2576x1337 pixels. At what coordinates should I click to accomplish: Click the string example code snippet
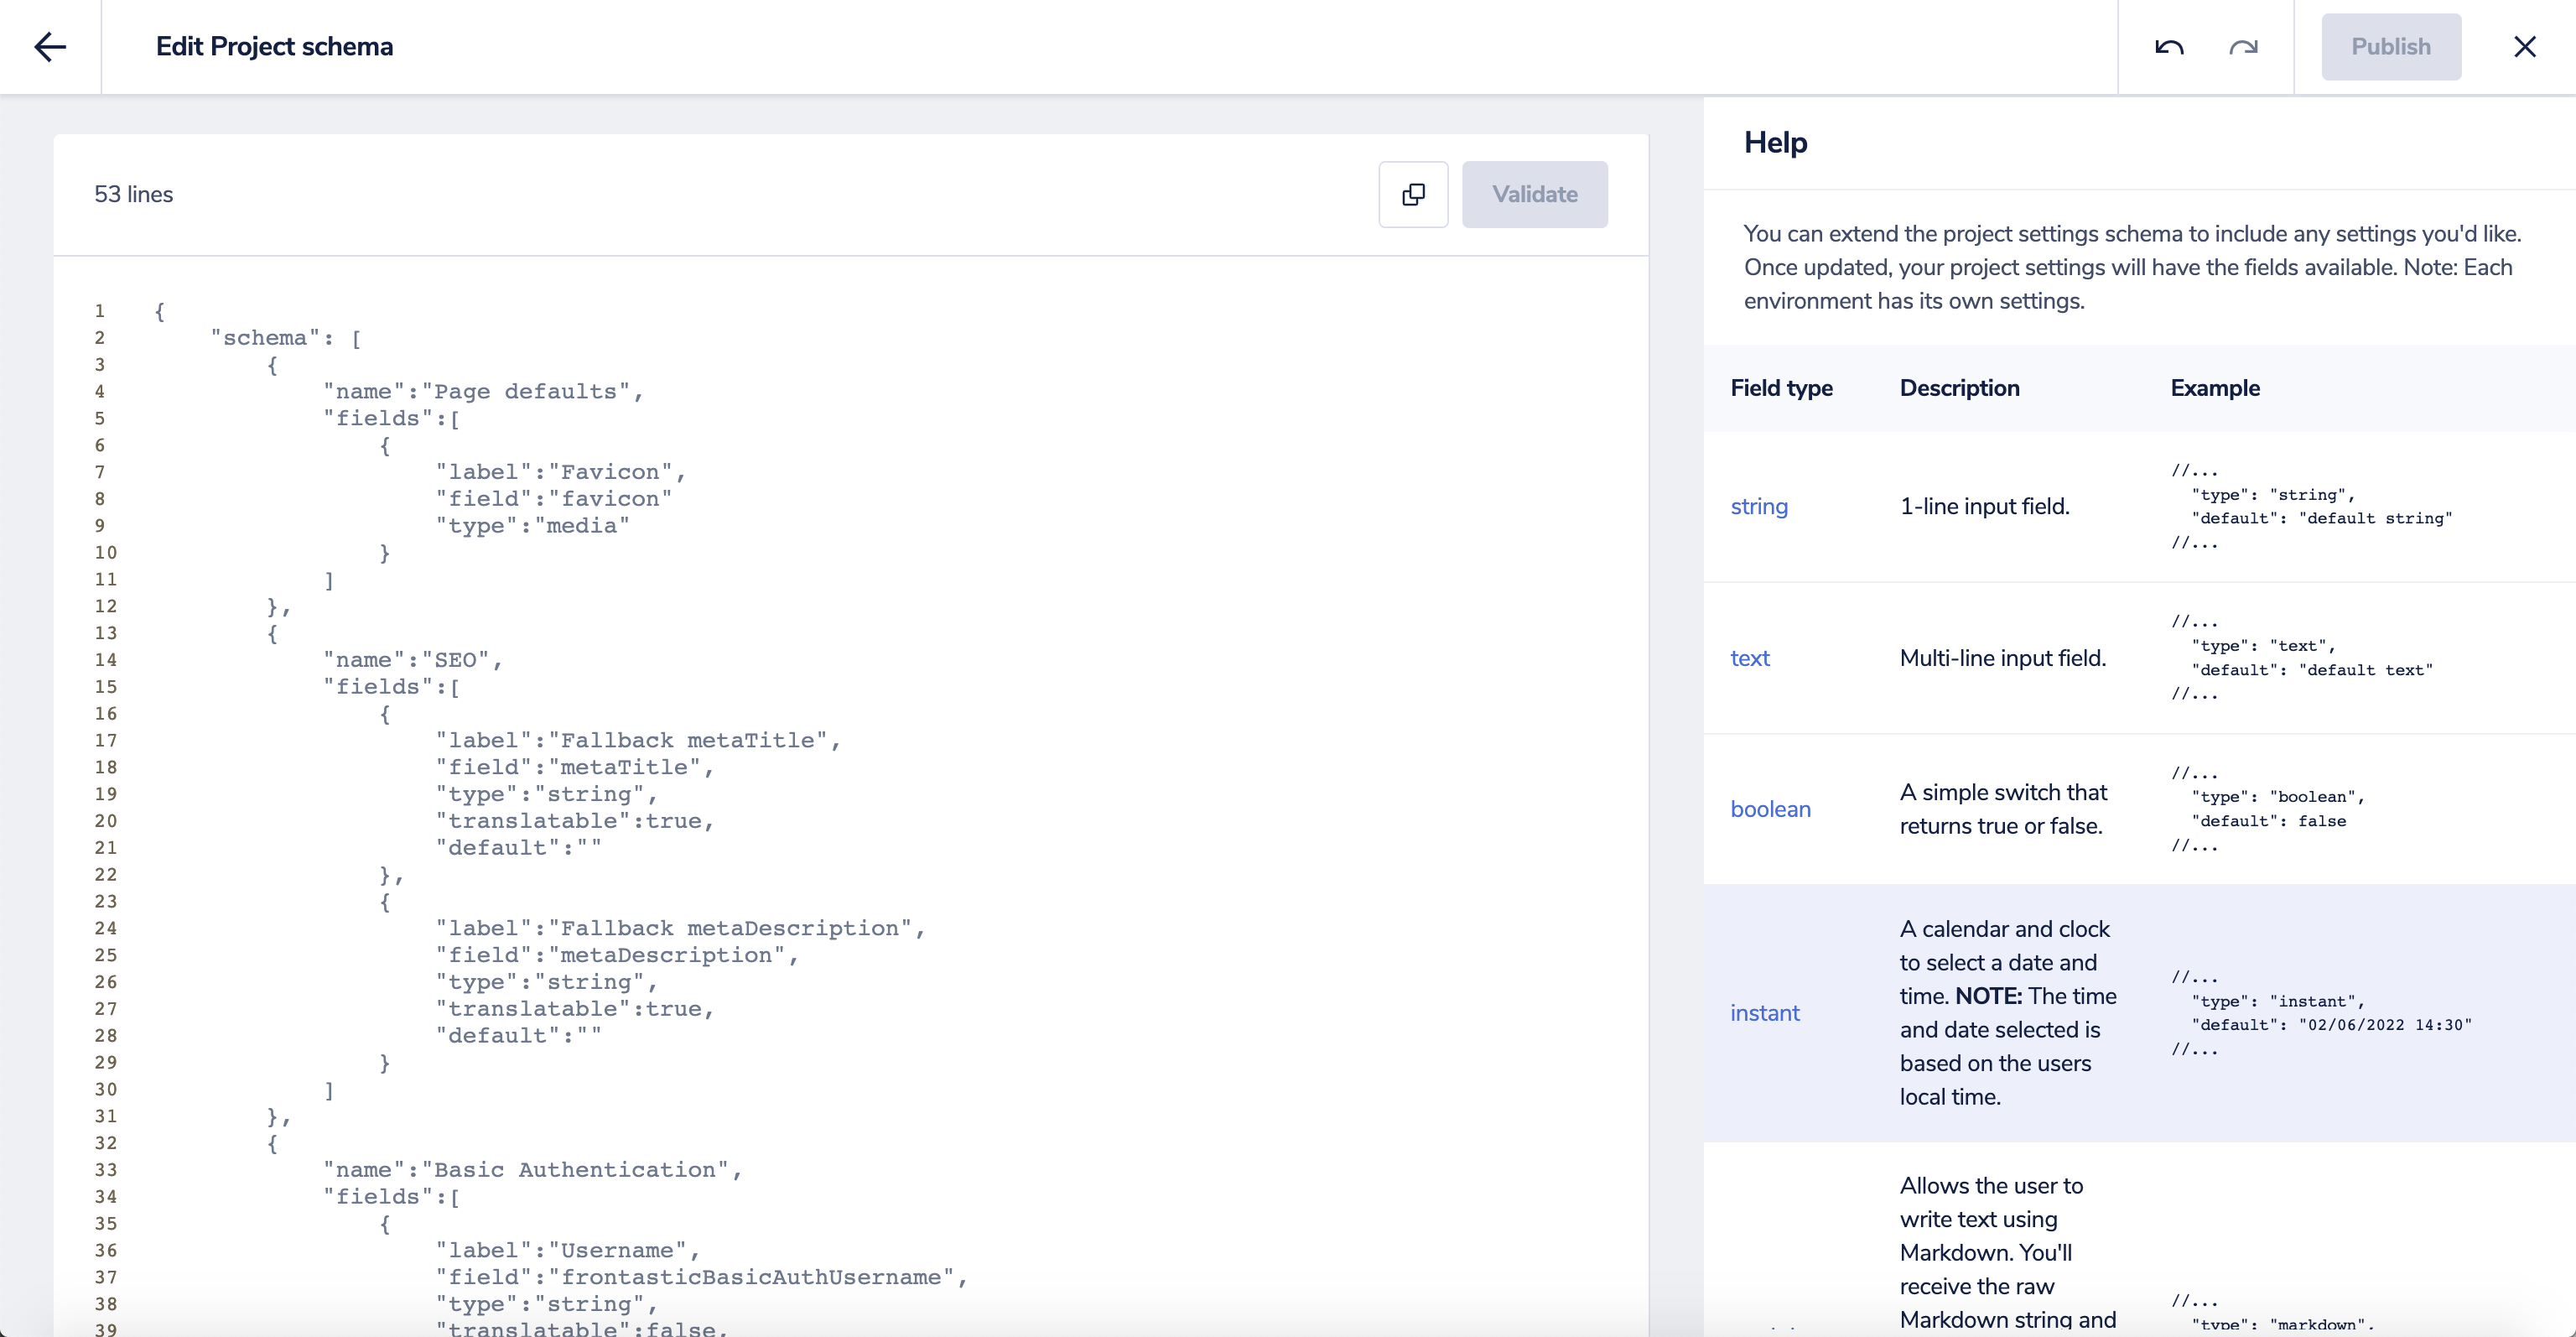pyautogui.click(x=2310, y=507)
